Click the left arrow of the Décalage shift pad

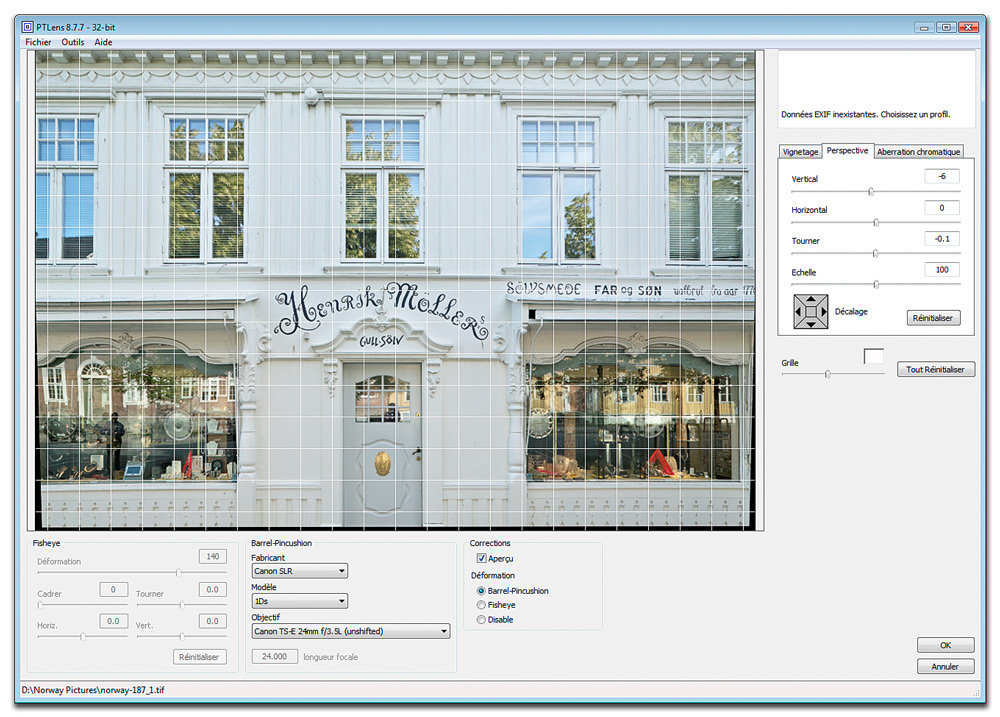798,311
